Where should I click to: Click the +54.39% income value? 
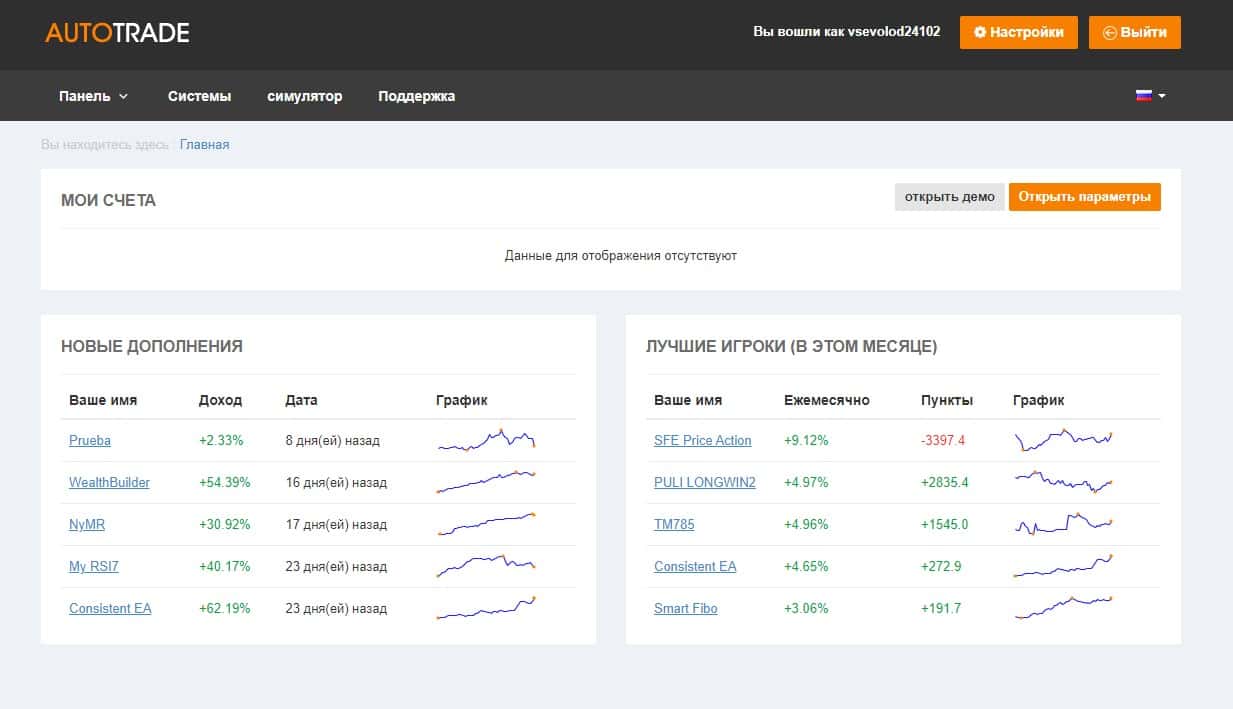click(225, 482)
